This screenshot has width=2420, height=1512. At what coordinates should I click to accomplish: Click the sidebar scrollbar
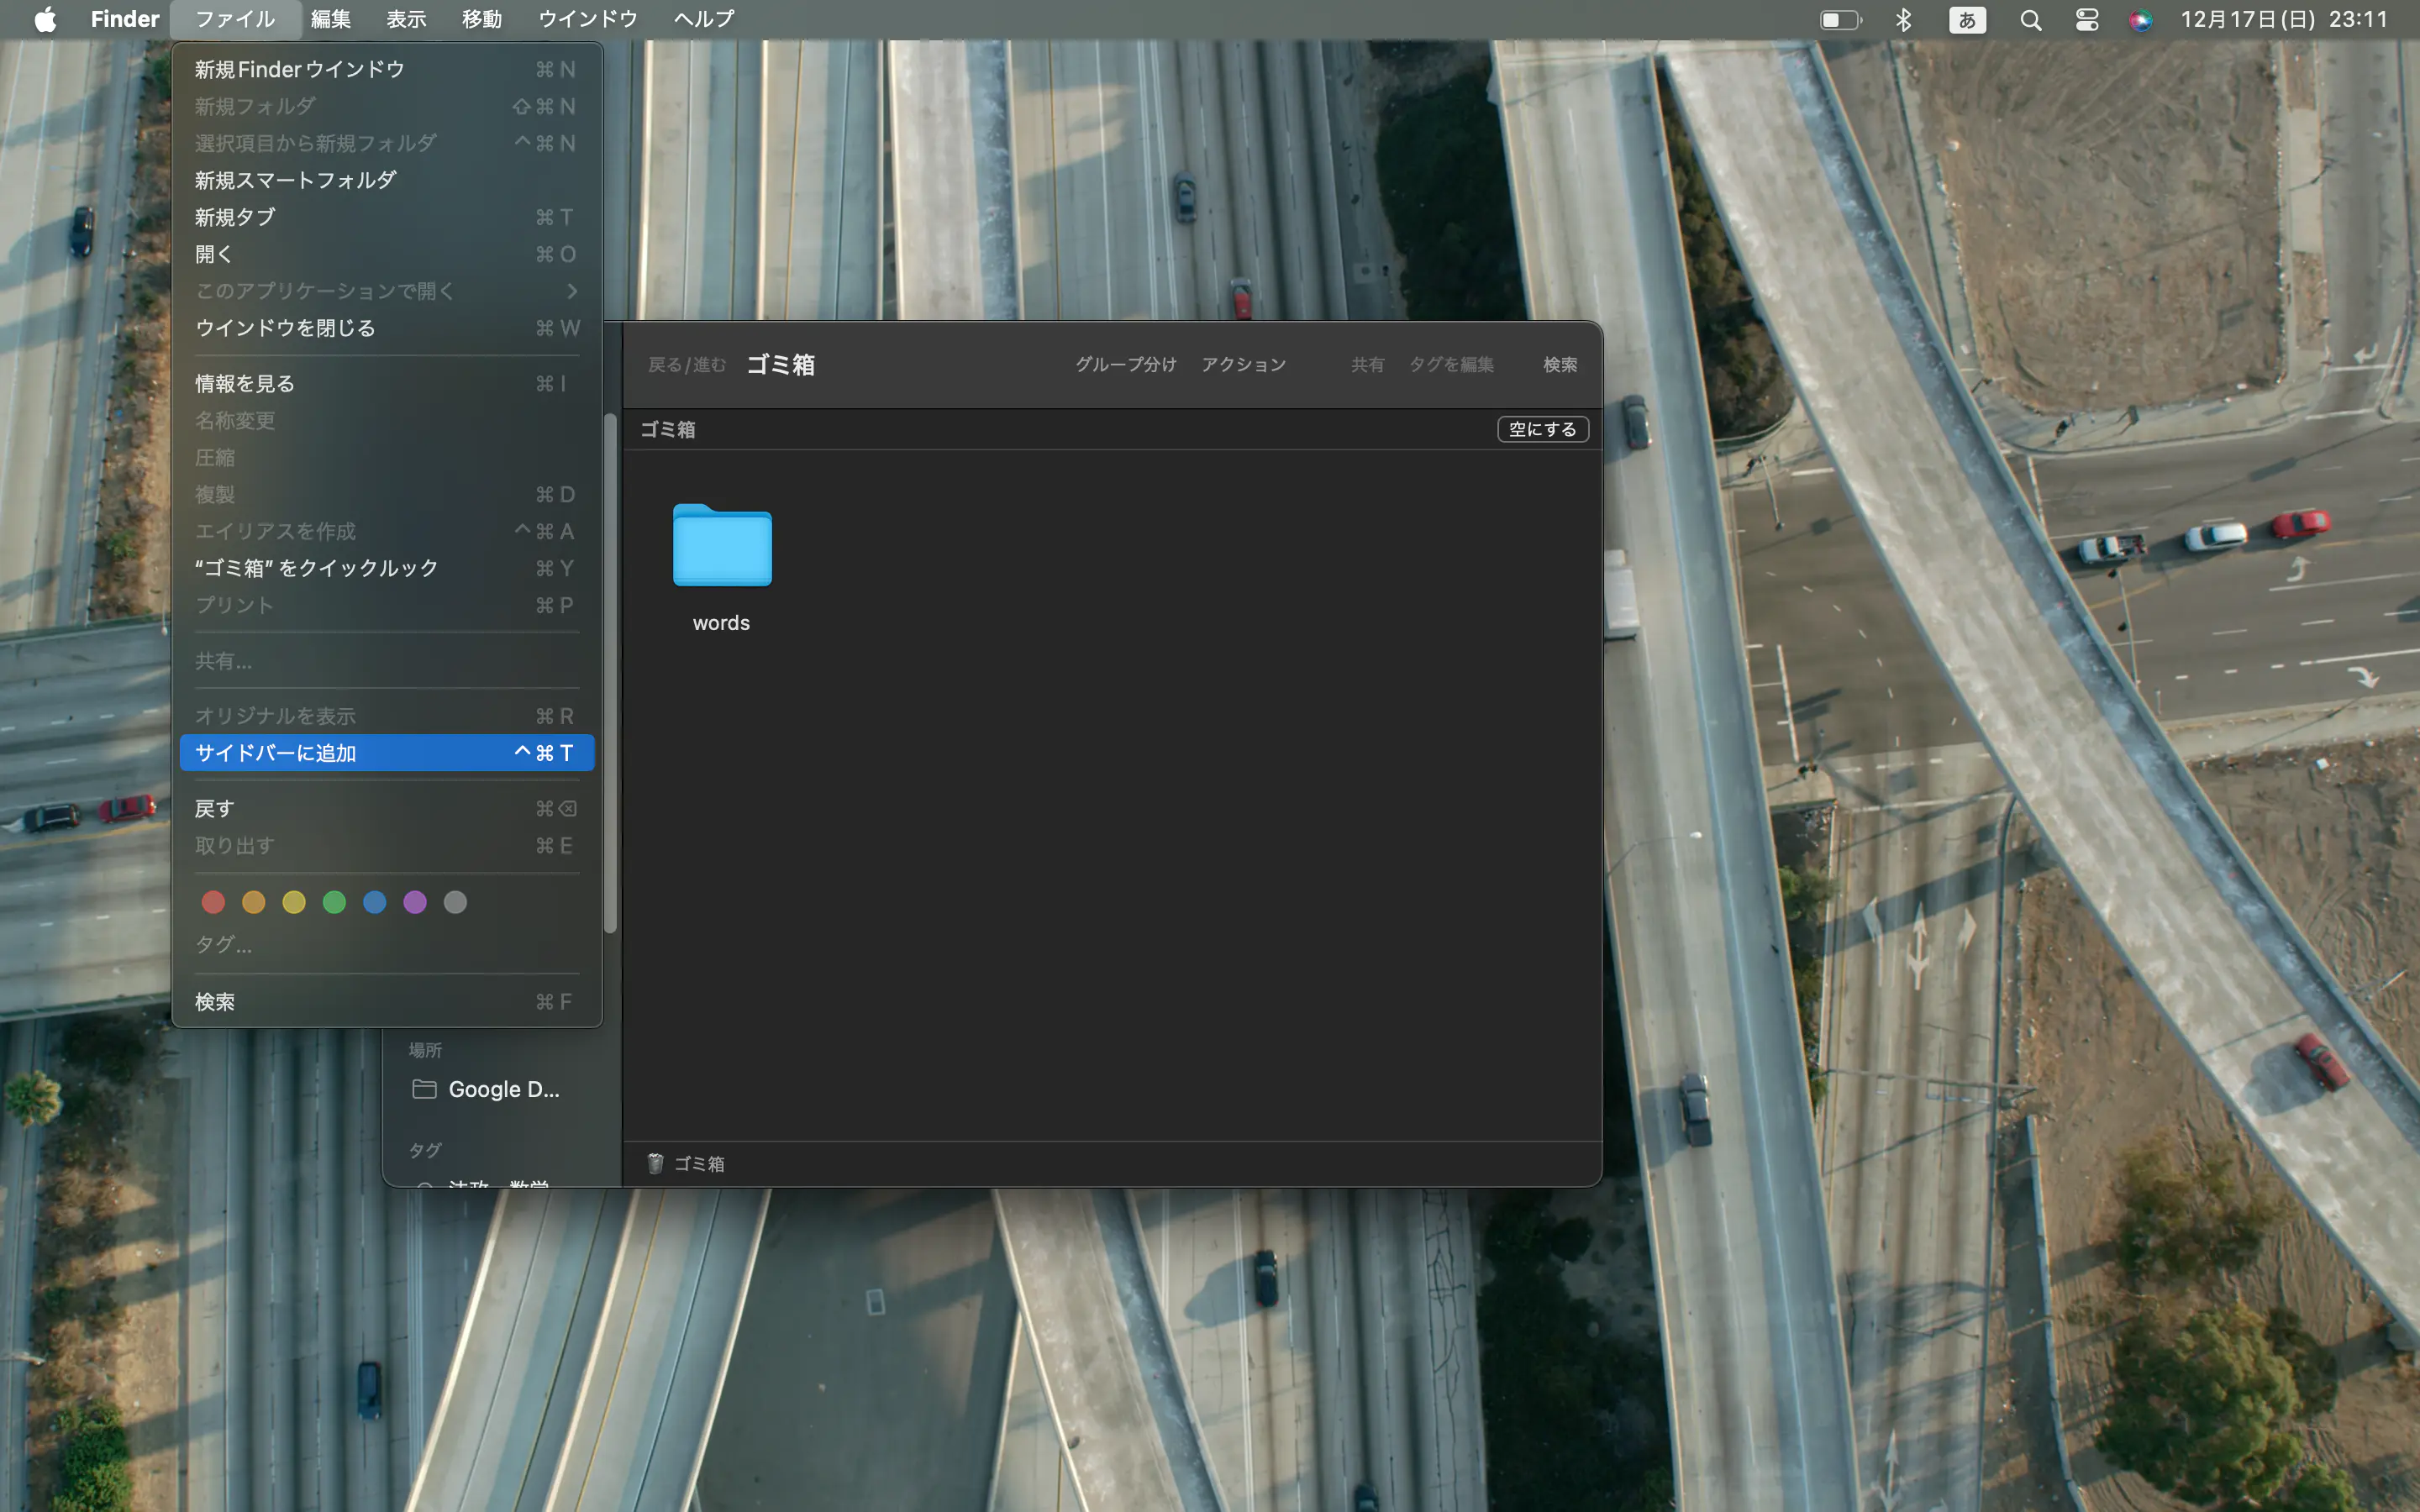(610, 674)
